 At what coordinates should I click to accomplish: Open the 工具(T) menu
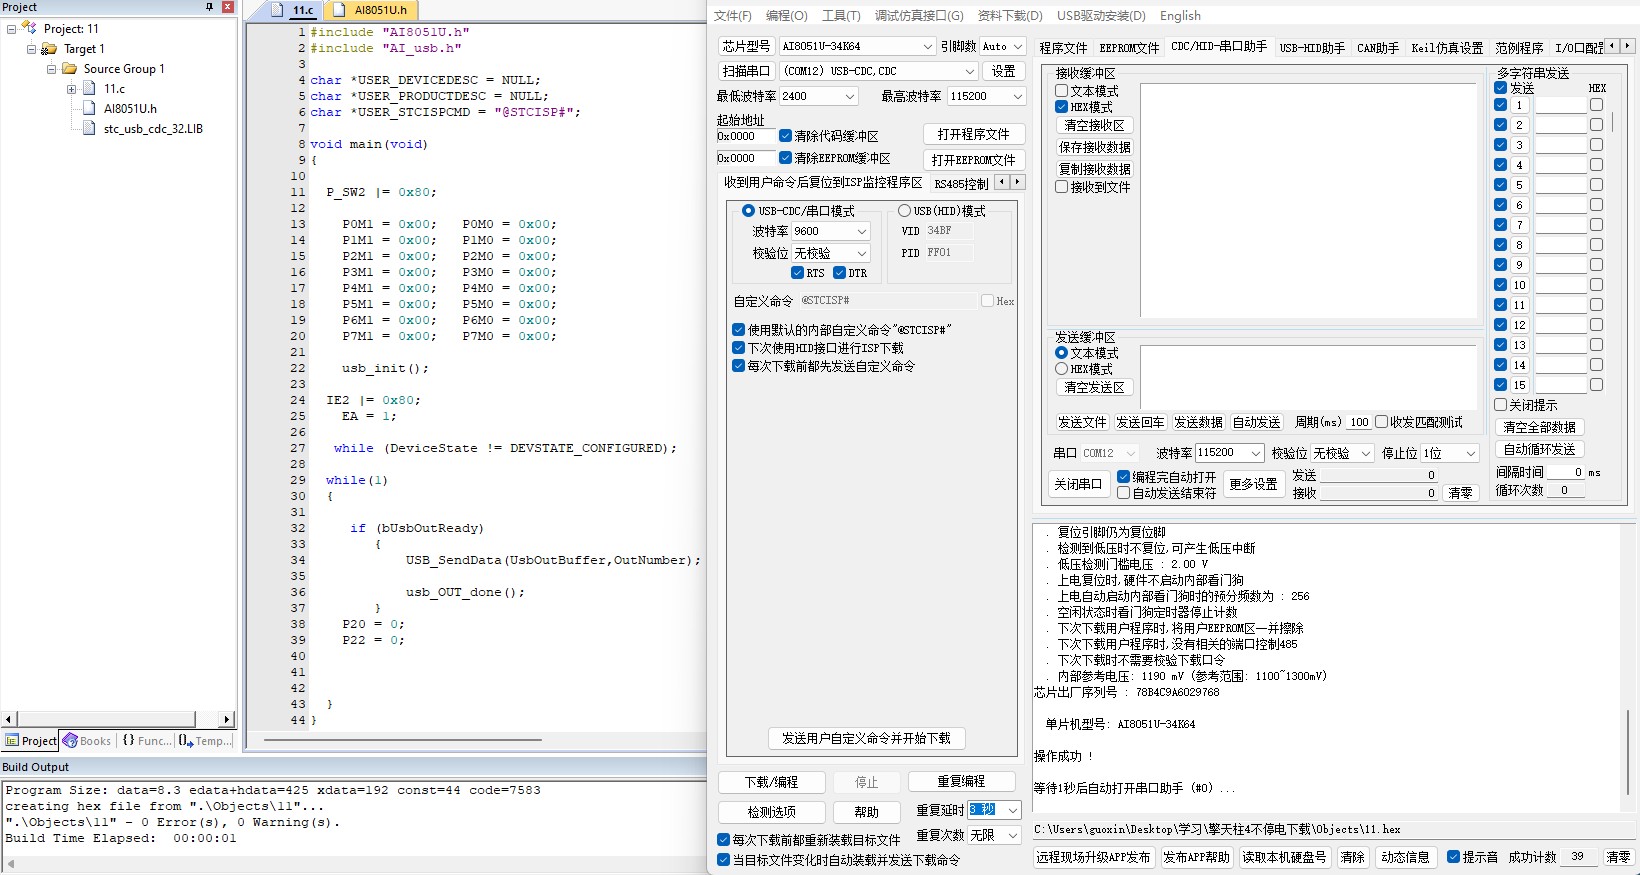(841, 16)
